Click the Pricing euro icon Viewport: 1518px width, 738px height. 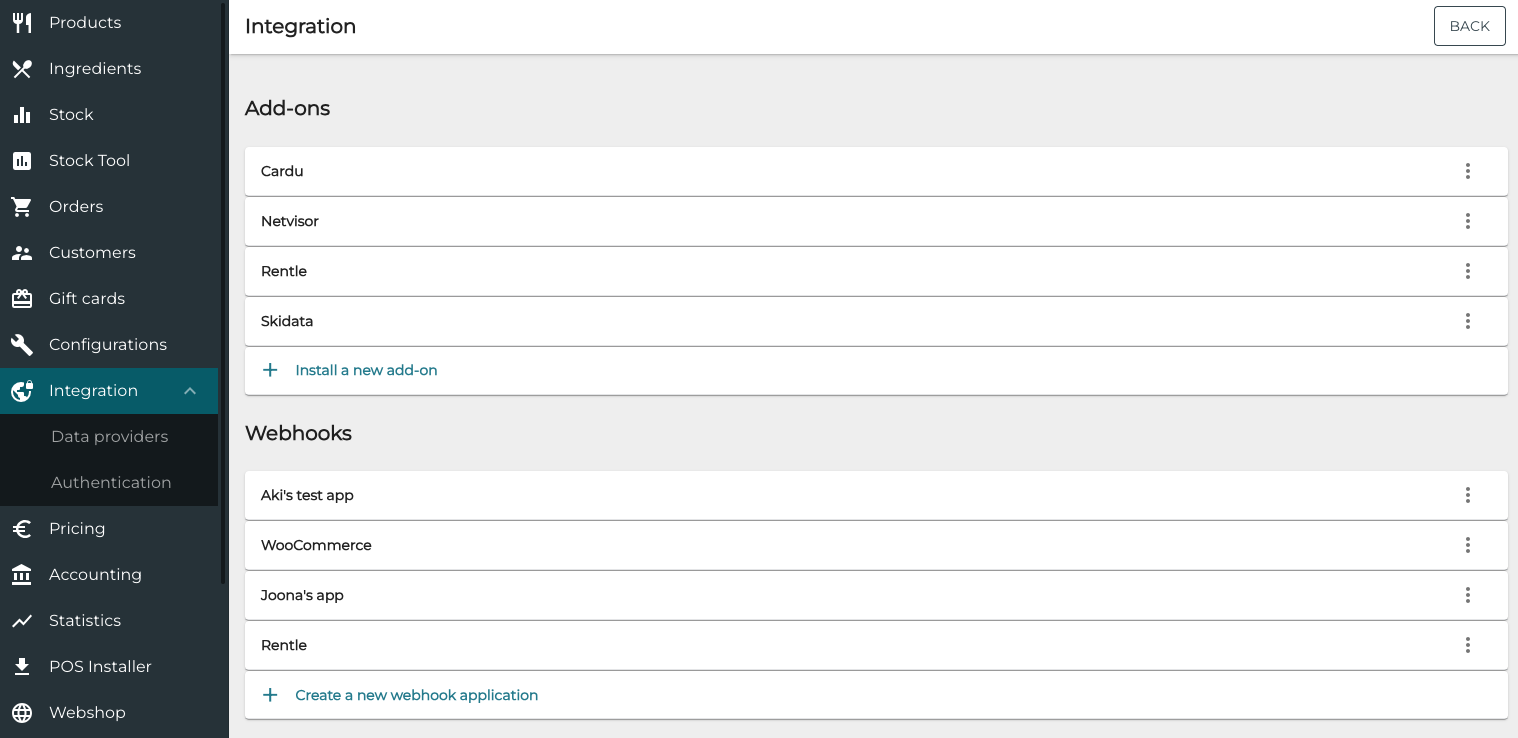point(22,528)
